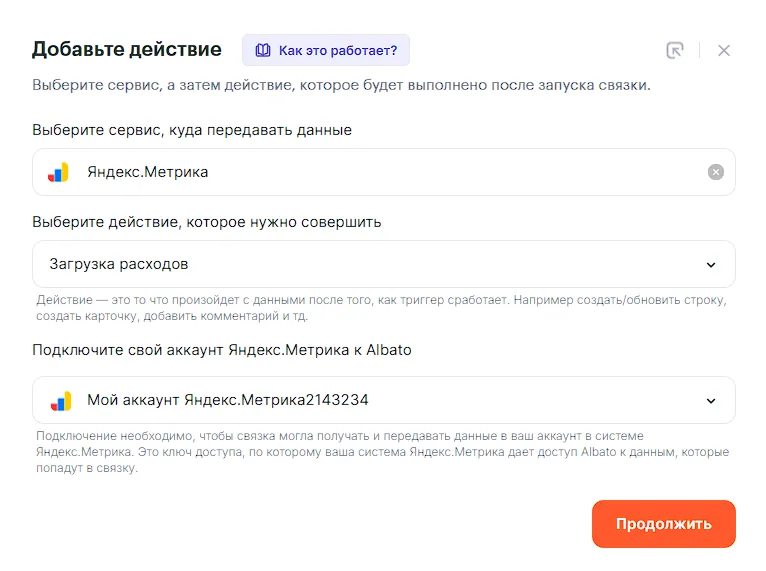Focus the Яндекс.Метрика service text field
This screenshot has height=571, width=766.
point(380,172)
